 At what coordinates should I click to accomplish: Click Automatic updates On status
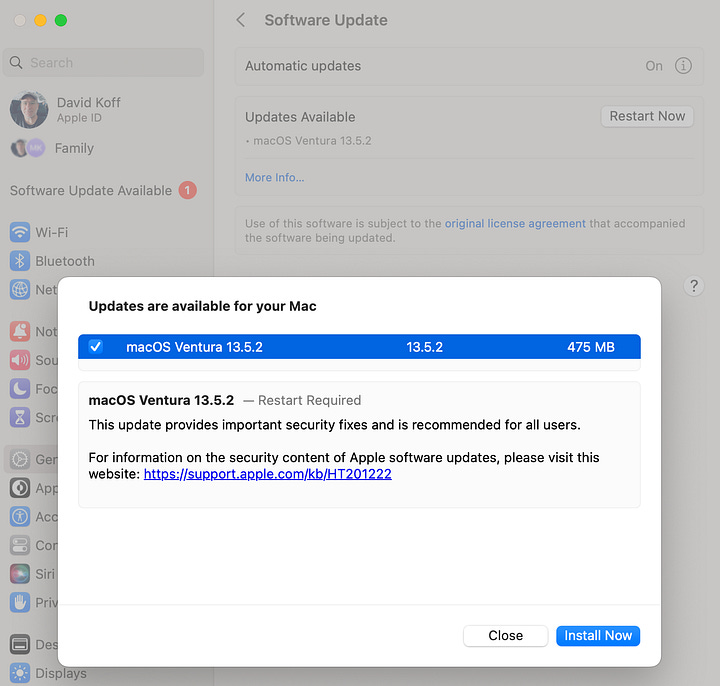pyautogui.click(x=654, y=66)
